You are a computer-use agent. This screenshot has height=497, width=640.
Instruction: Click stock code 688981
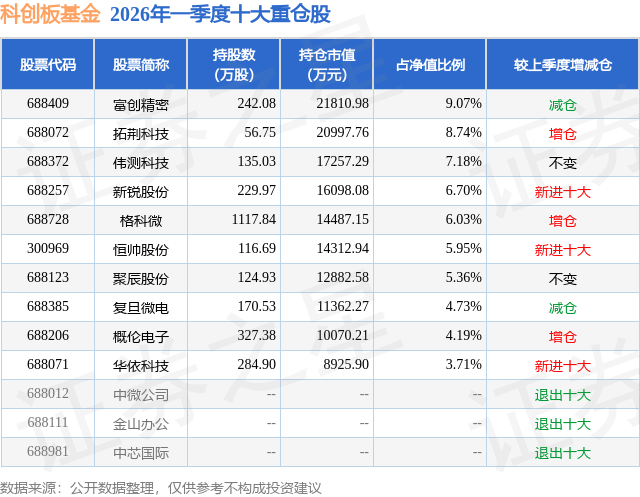tap(48, 451)
